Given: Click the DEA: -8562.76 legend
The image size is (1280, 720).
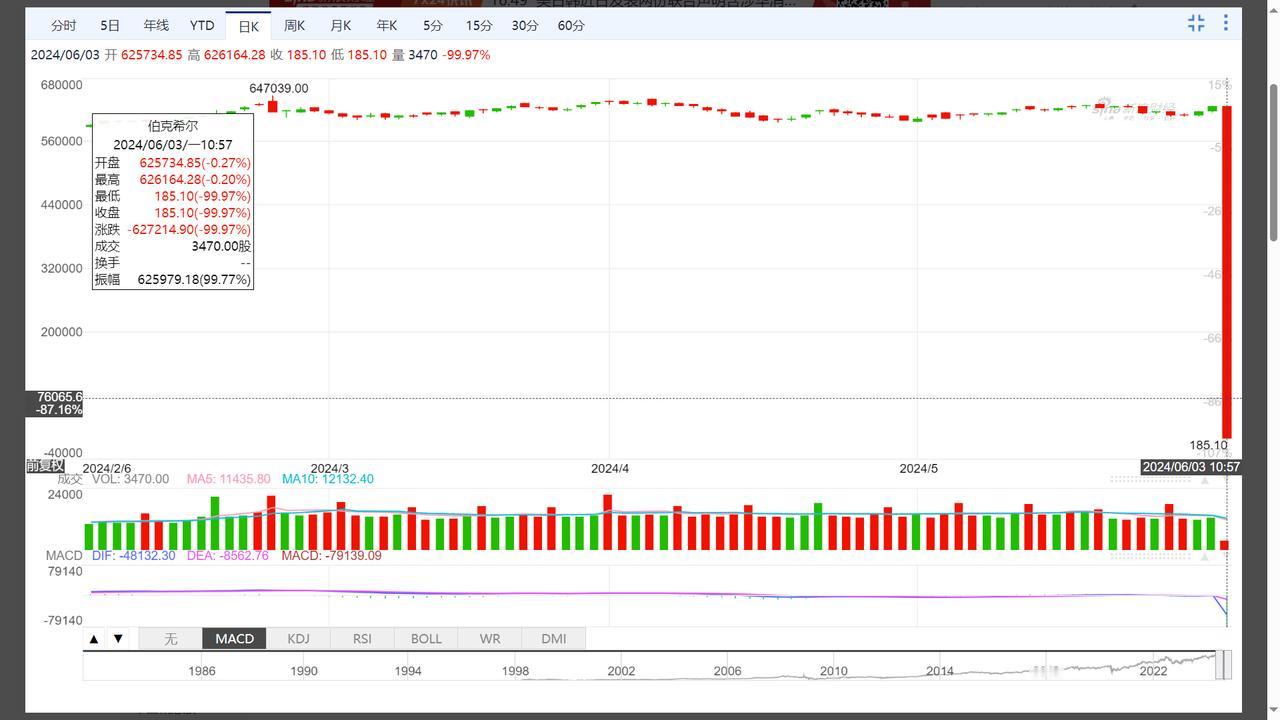Looking at the screenshot, I should pyautogui.click(x=227, y=555).
